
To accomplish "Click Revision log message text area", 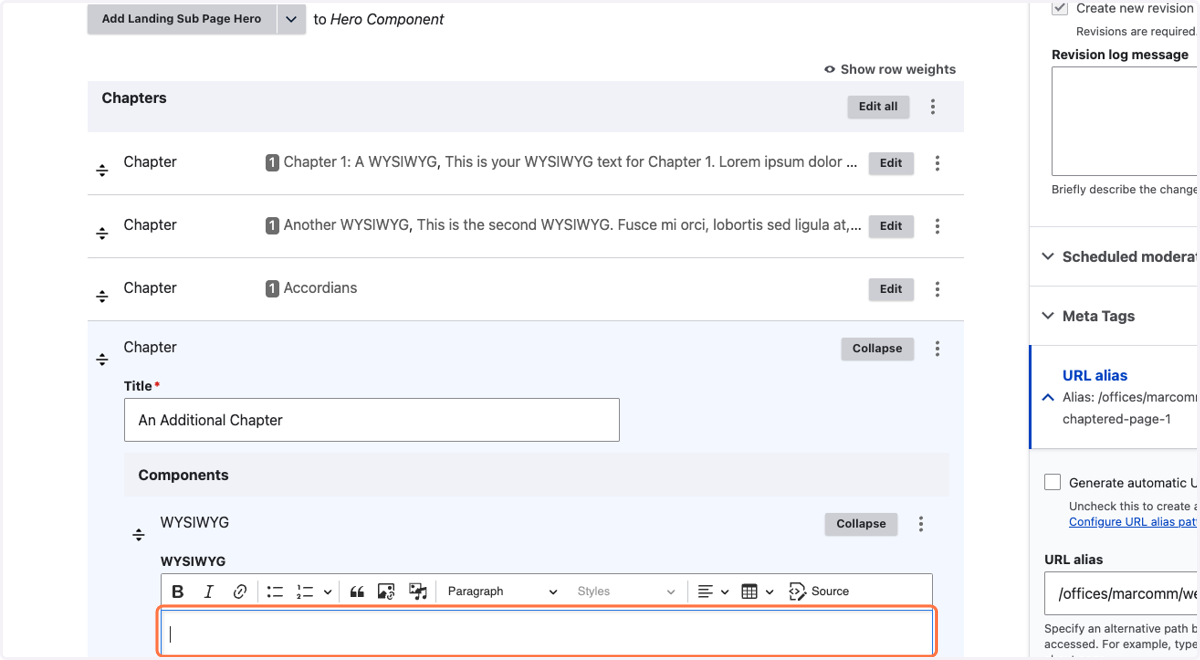I will (x=1125, y=122).
